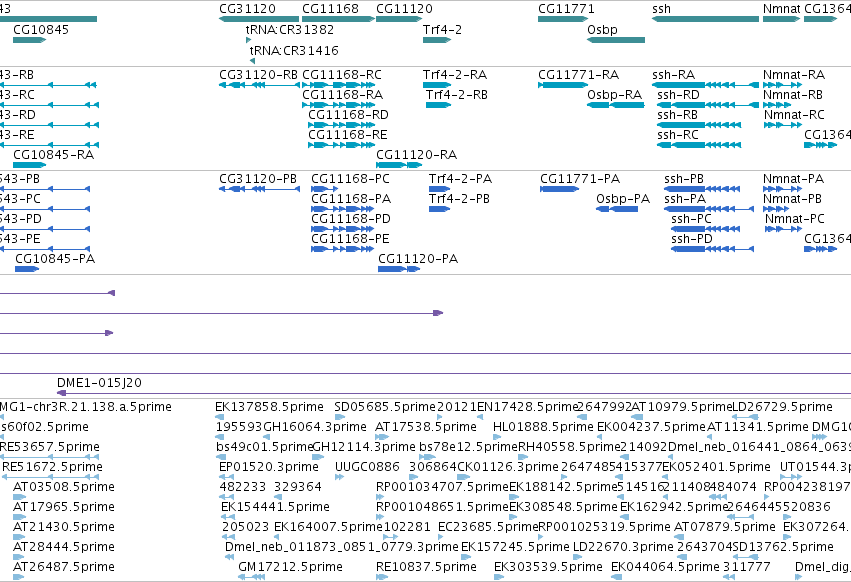Open the Osbp gene label
The image size is (851, 582).
point(602,30)
